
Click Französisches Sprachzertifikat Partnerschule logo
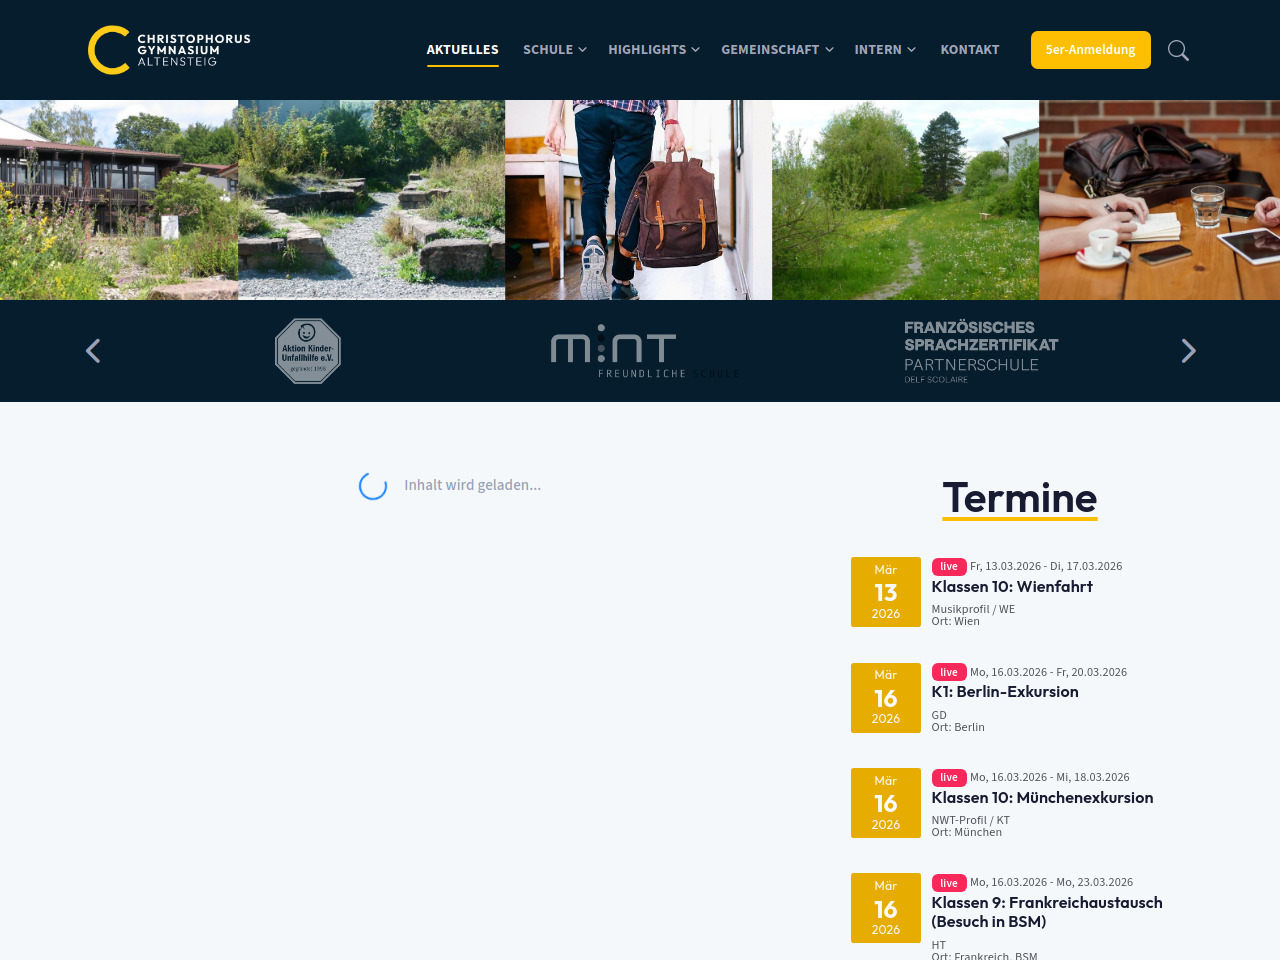(980, 351)
